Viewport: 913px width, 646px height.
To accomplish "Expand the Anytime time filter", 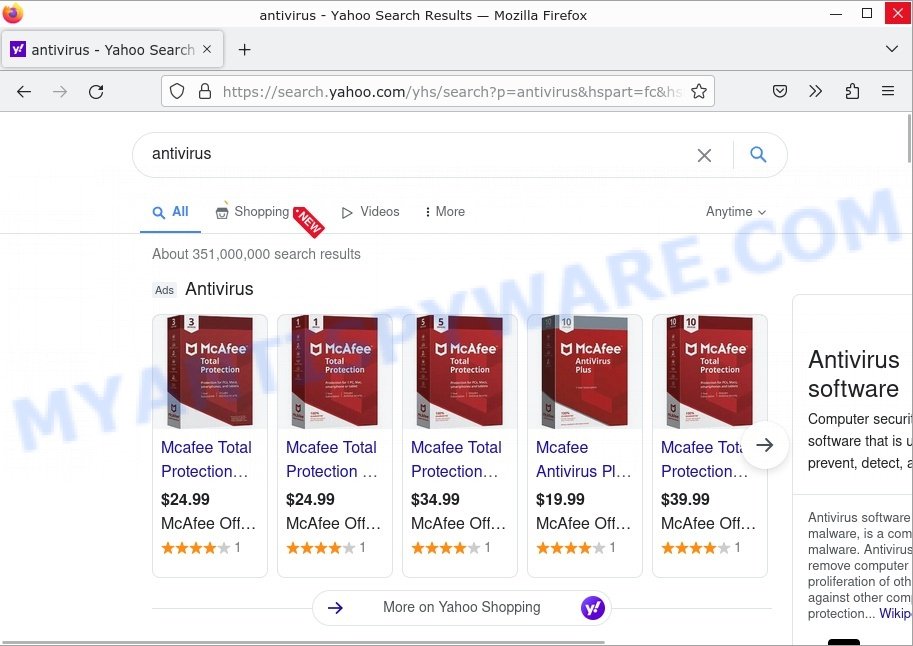I will coord(736,212).
